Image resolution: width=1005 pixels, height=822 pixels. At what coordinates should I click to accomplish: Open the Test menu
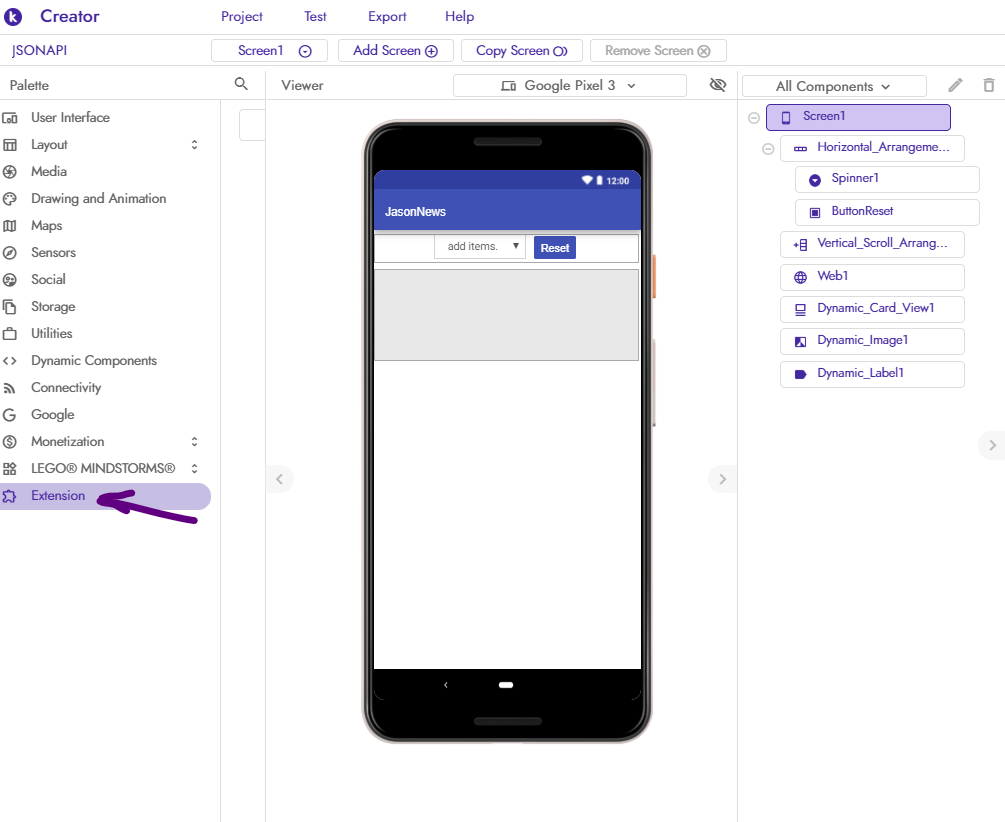pyautogui.click(x=315, y=17)
